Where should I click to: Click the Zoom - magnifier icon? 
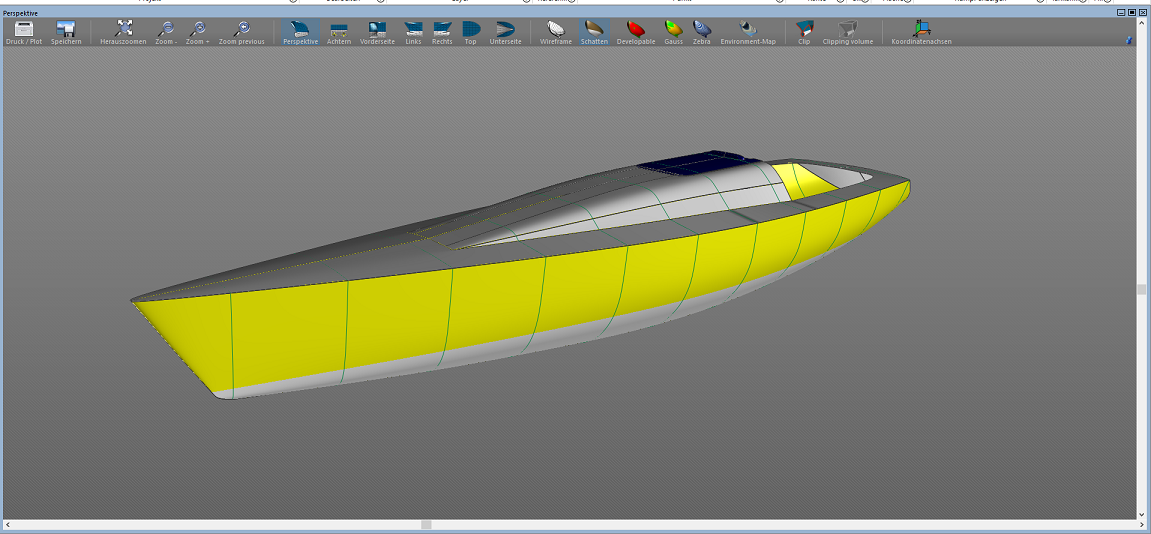click(x=166, y=31)
